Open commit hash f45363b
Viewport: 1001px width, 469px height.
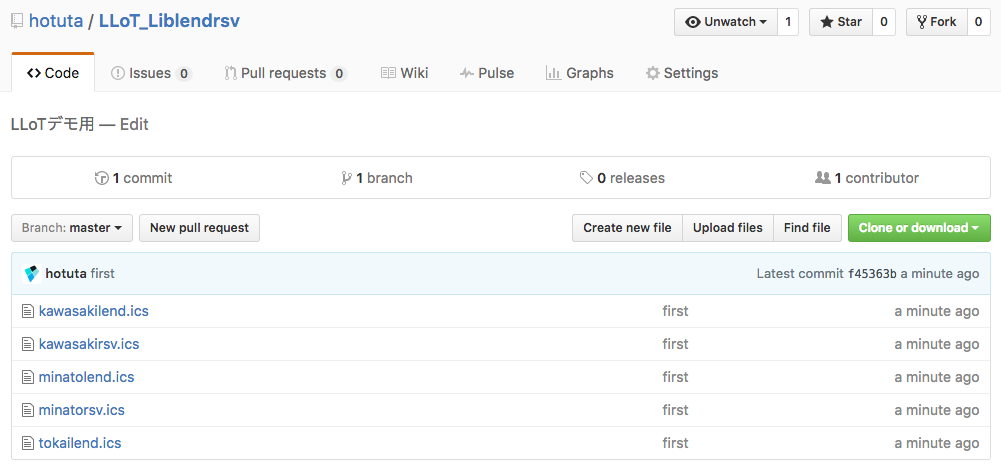pyautogui.click(x=872, y=274)
